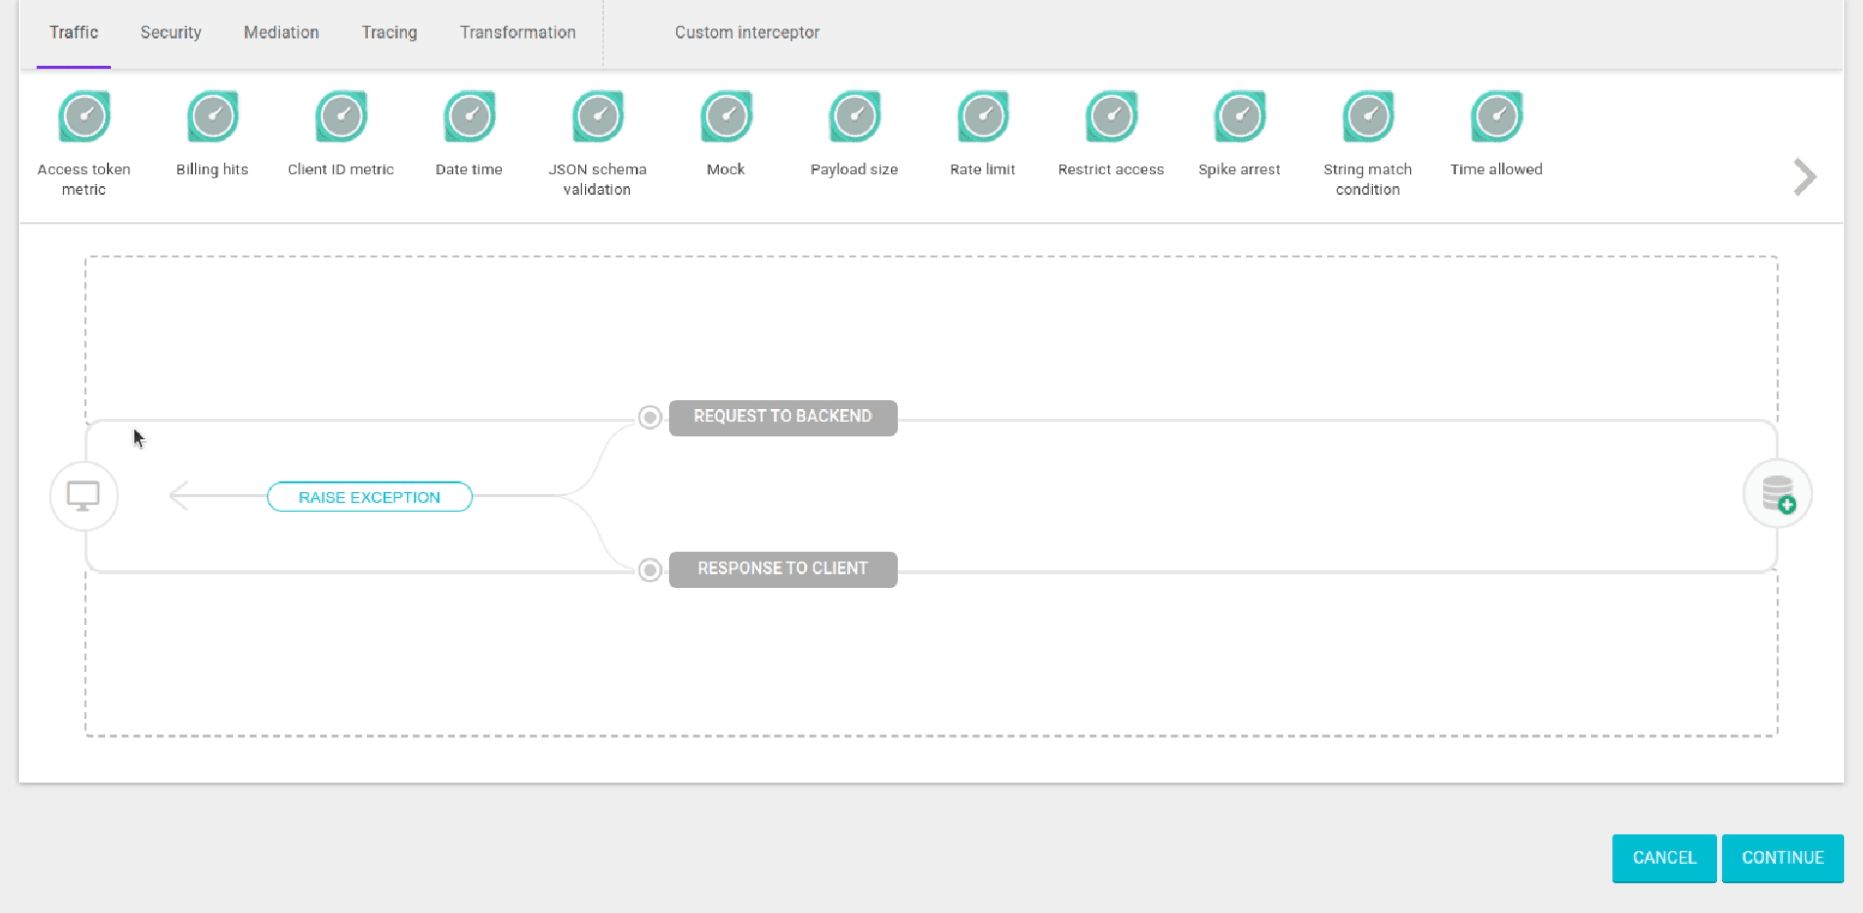Switch to the Security tab
The width and height of the screenshot is (1863, 913).
tap(170, 33)
